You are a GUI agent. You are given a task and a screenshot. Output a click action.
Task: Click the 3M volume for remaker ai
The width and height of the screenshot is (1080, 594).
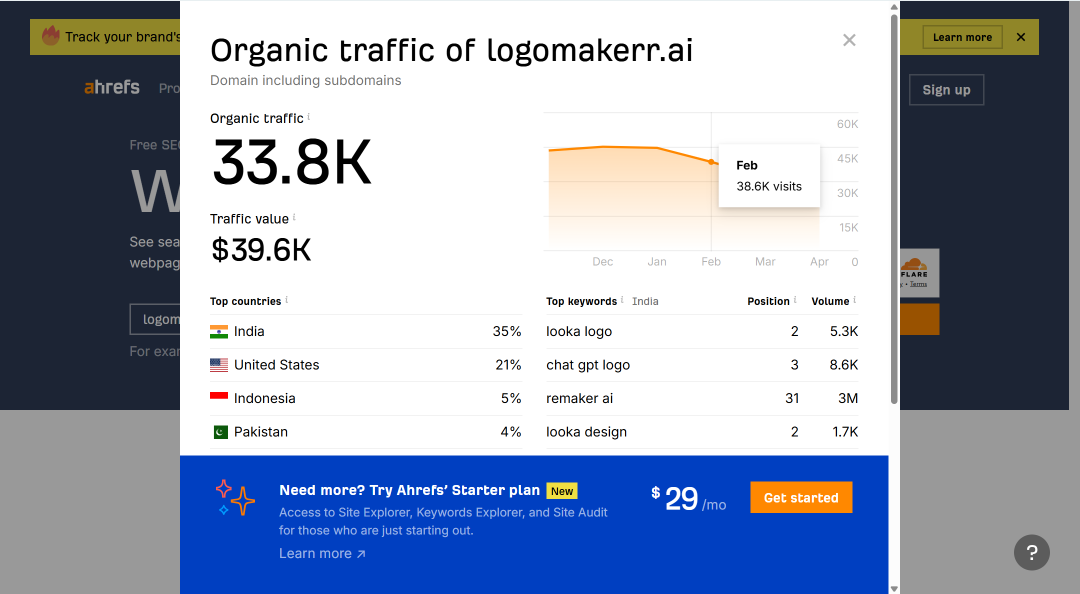(848, 398)
